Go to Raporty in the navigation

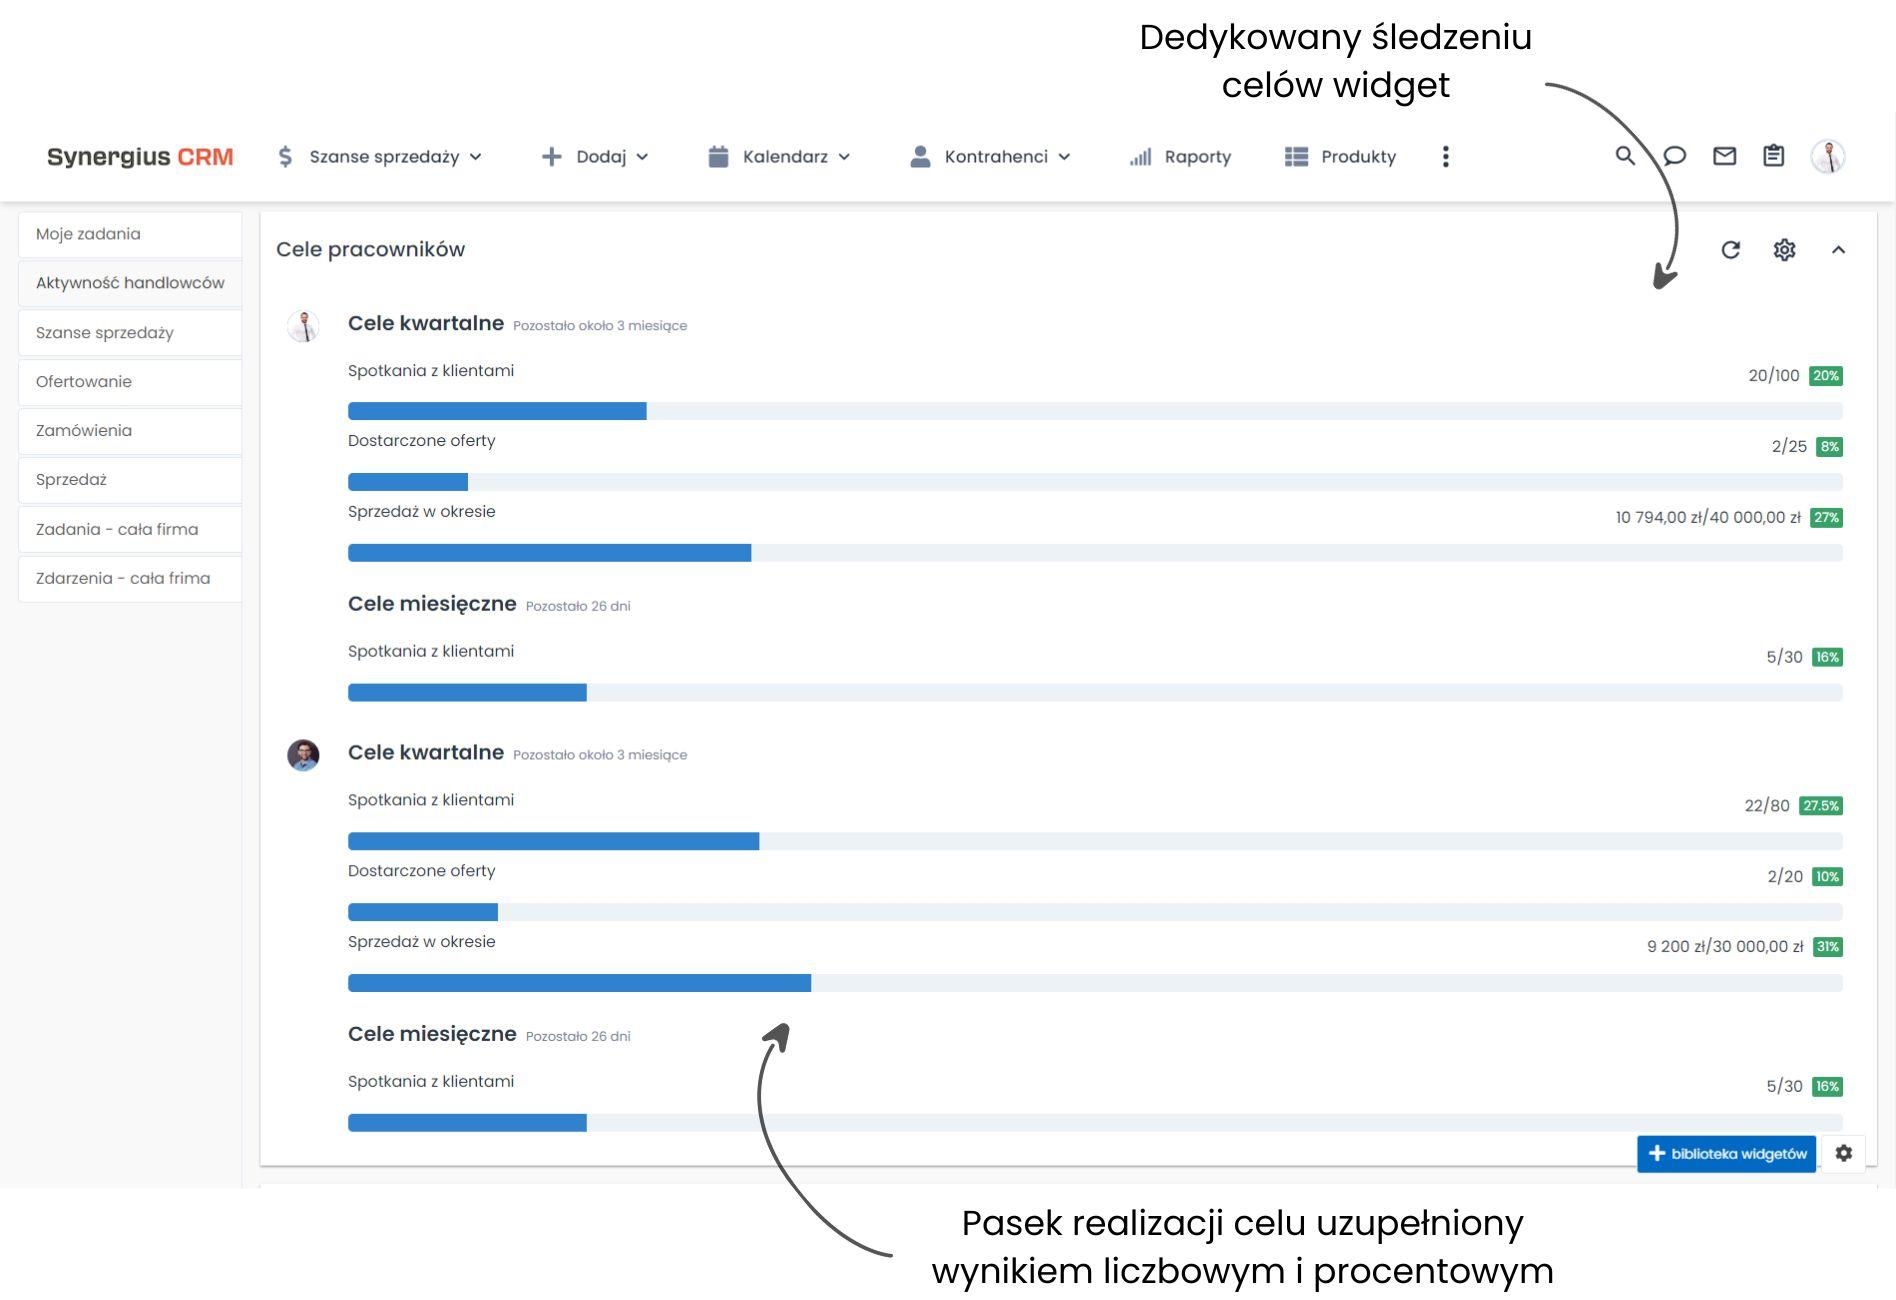tap(1181, 156)
